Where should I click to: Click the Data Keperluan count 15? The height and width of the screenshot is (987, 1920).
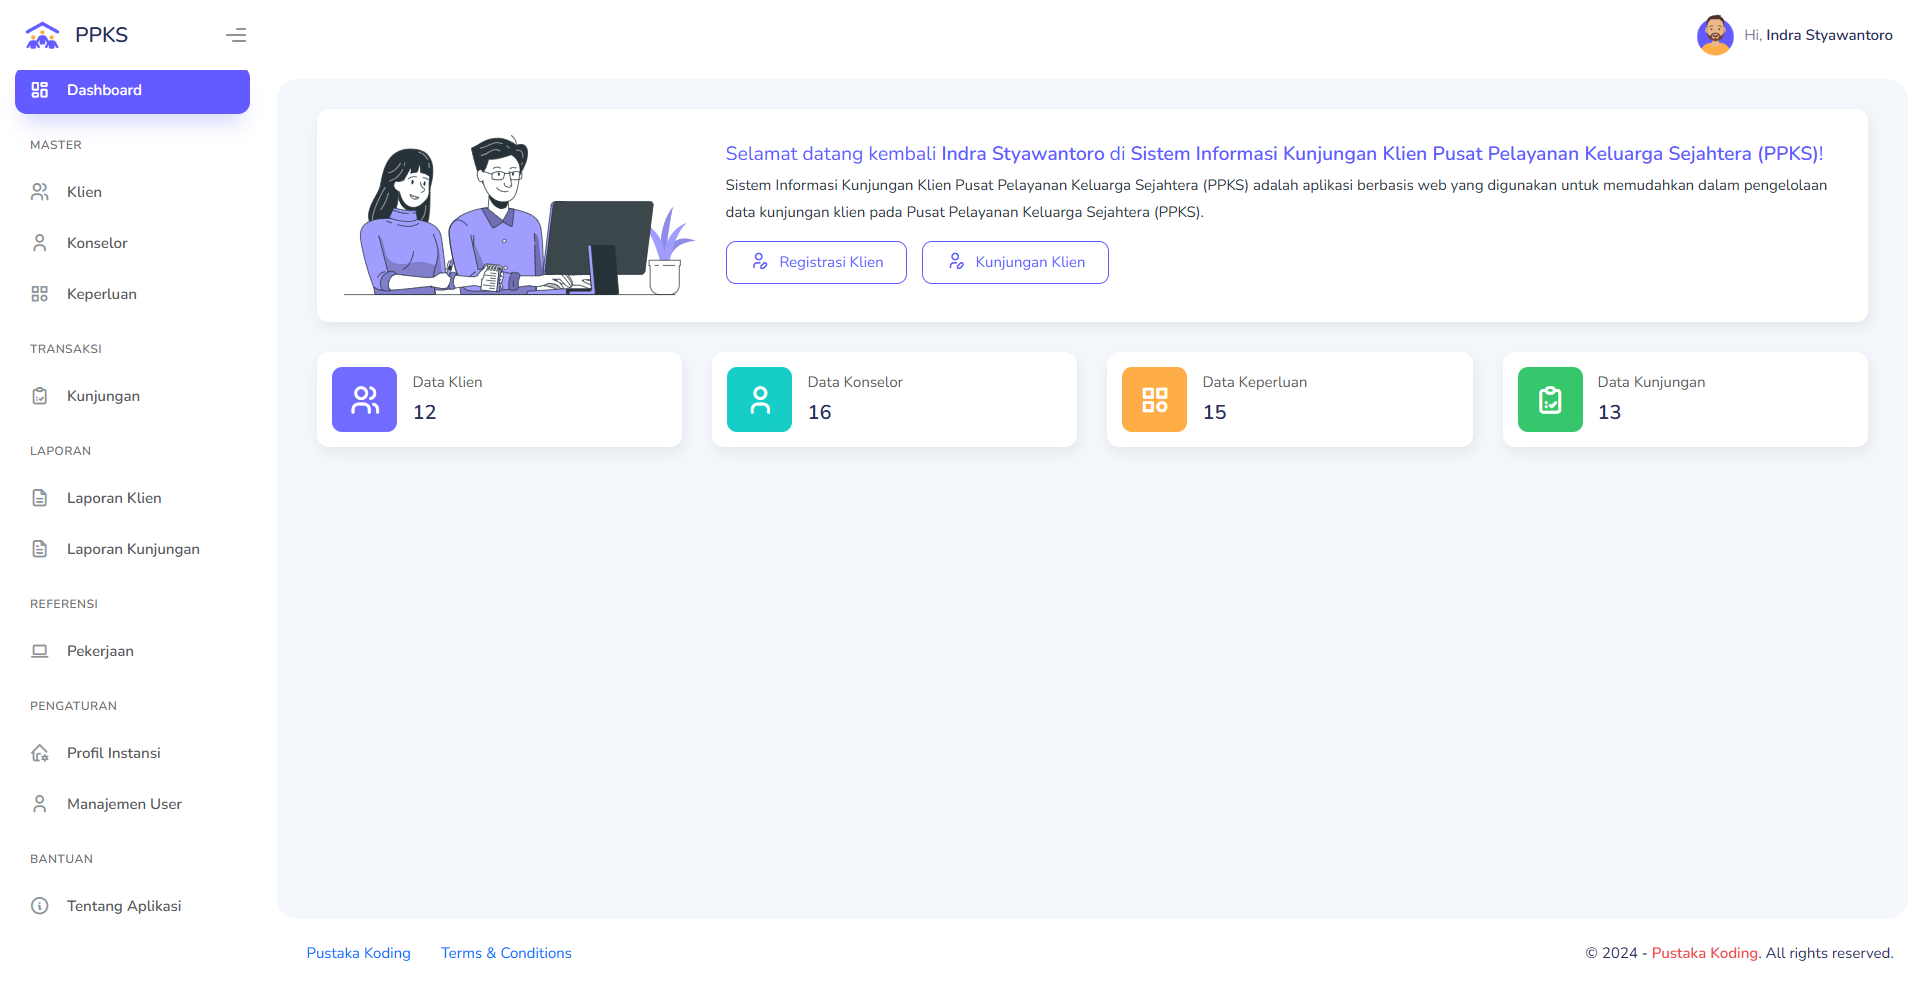tap(1215, 412)
